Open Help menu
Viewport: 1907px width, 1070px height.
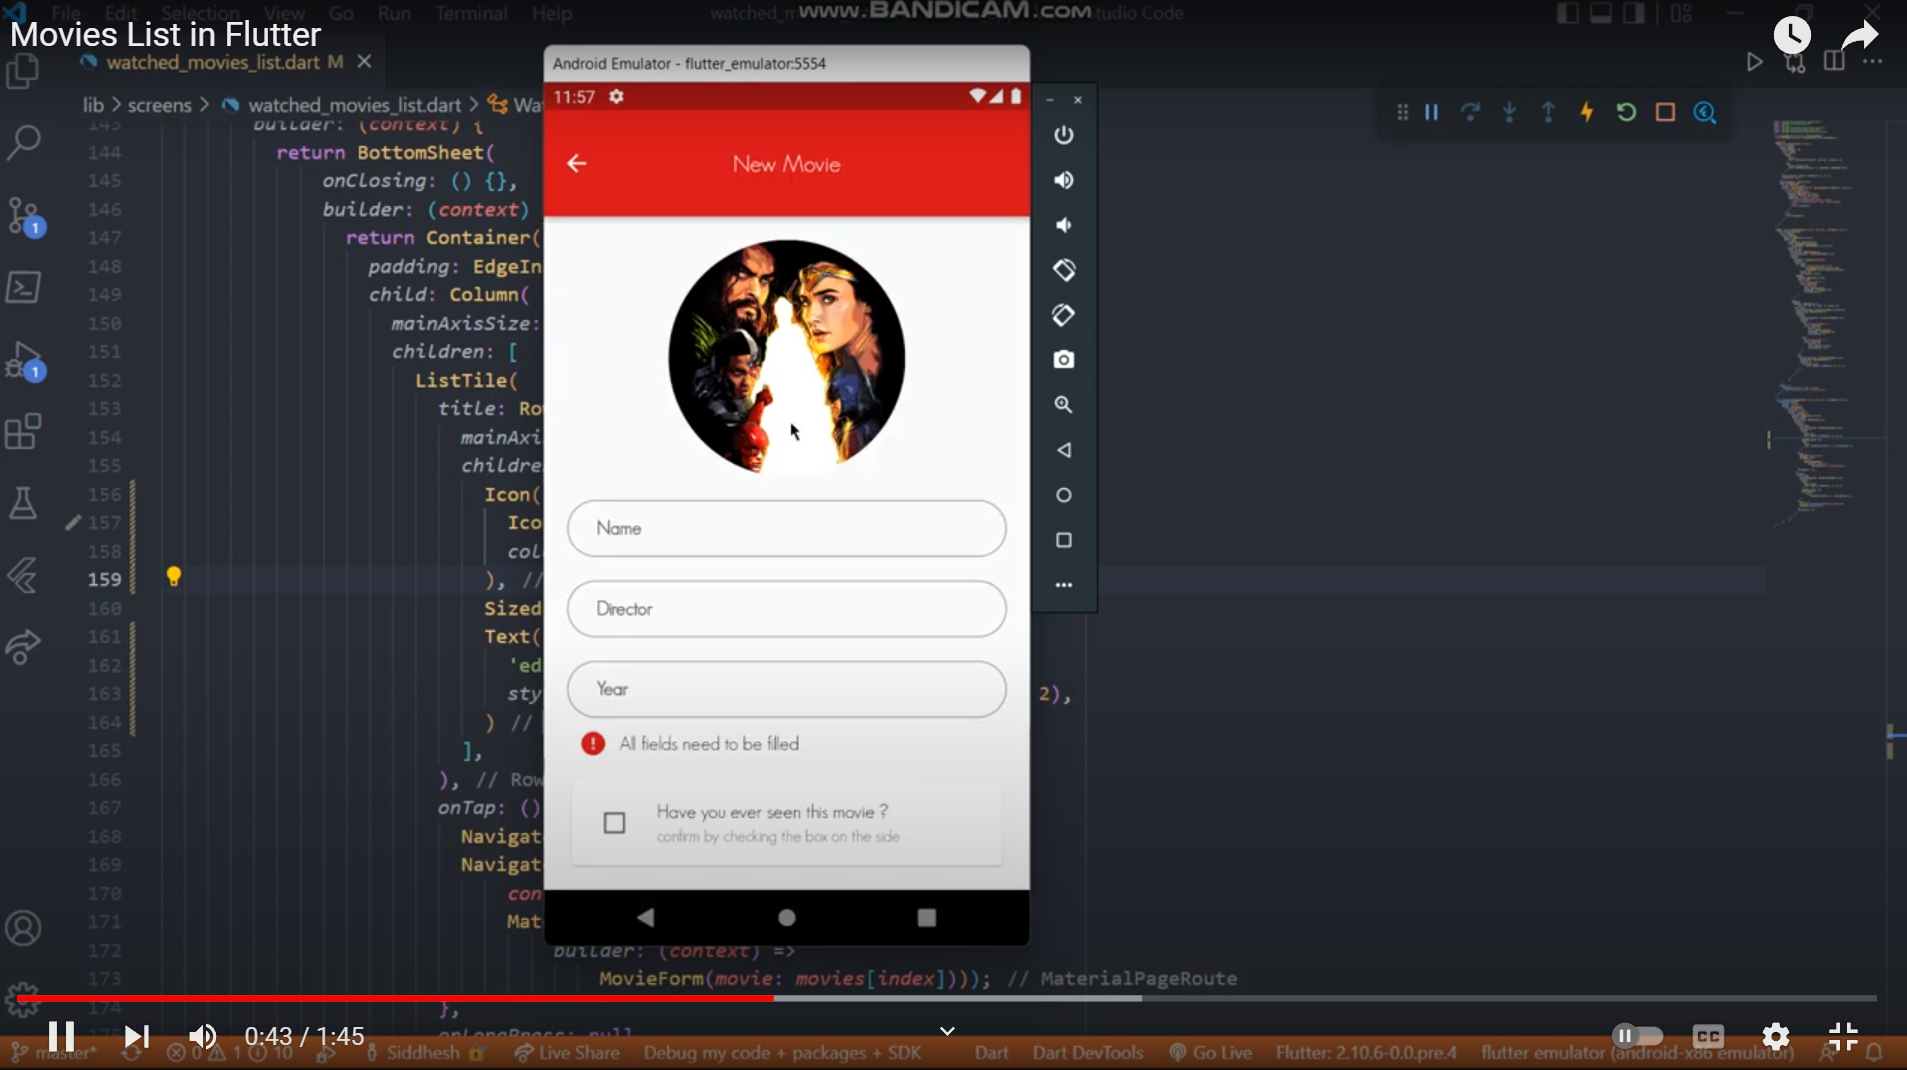551,13
